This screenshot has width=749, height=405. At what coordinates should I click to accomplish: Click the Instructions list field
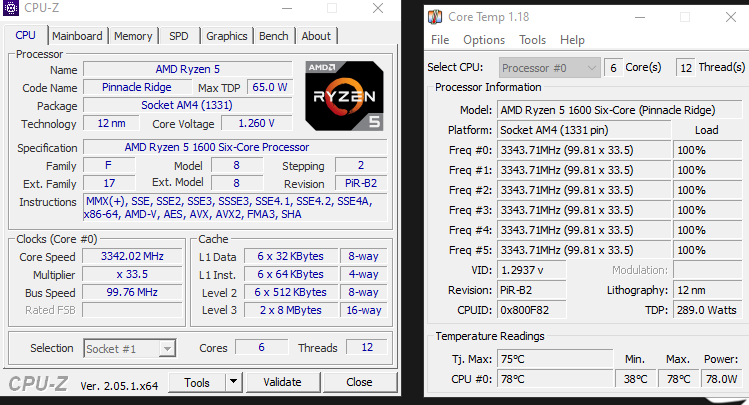tap(235, 208)
